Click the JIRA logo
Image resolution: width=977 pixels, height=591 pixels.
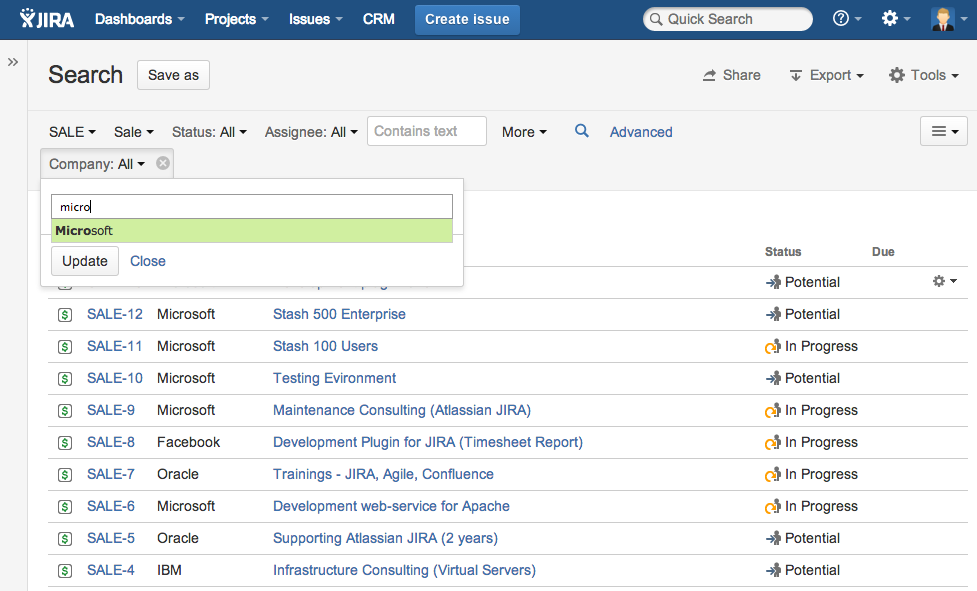[47, 19]
